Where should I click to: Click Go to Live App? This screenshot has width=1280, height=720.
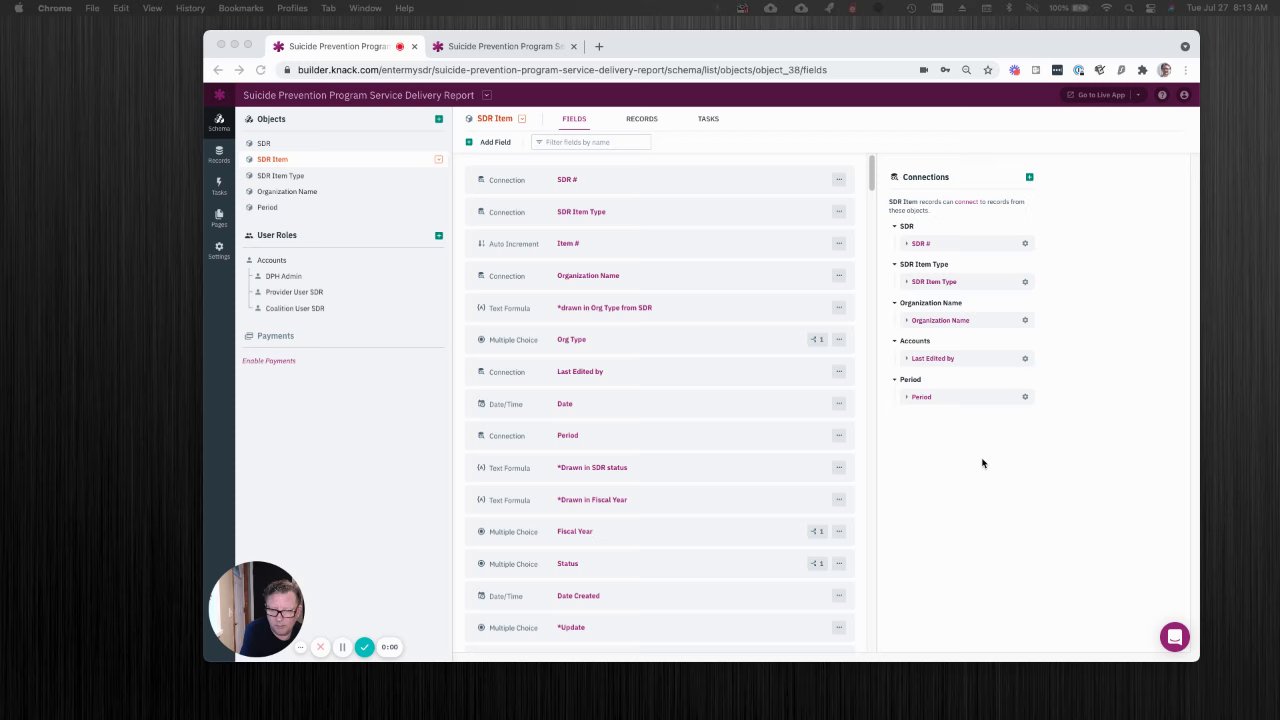(1096, 95)
